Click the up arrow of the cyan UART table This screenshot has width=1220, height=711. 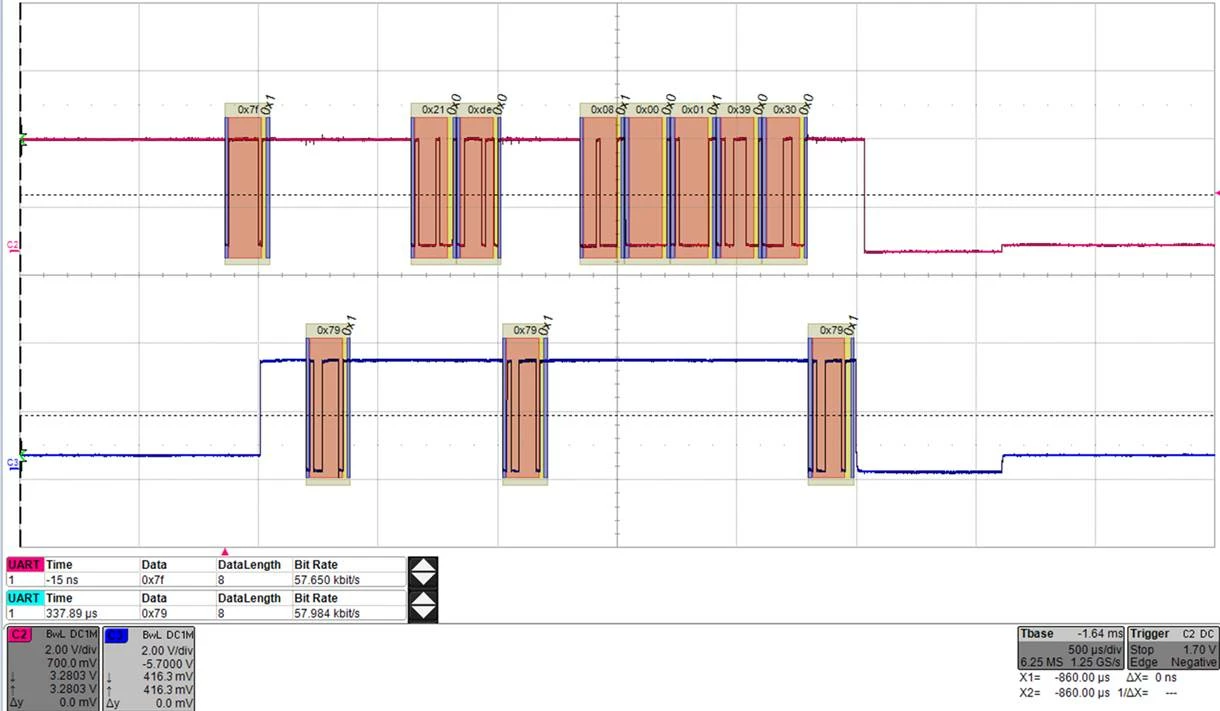pyautogui.click(x=424, y=599)
